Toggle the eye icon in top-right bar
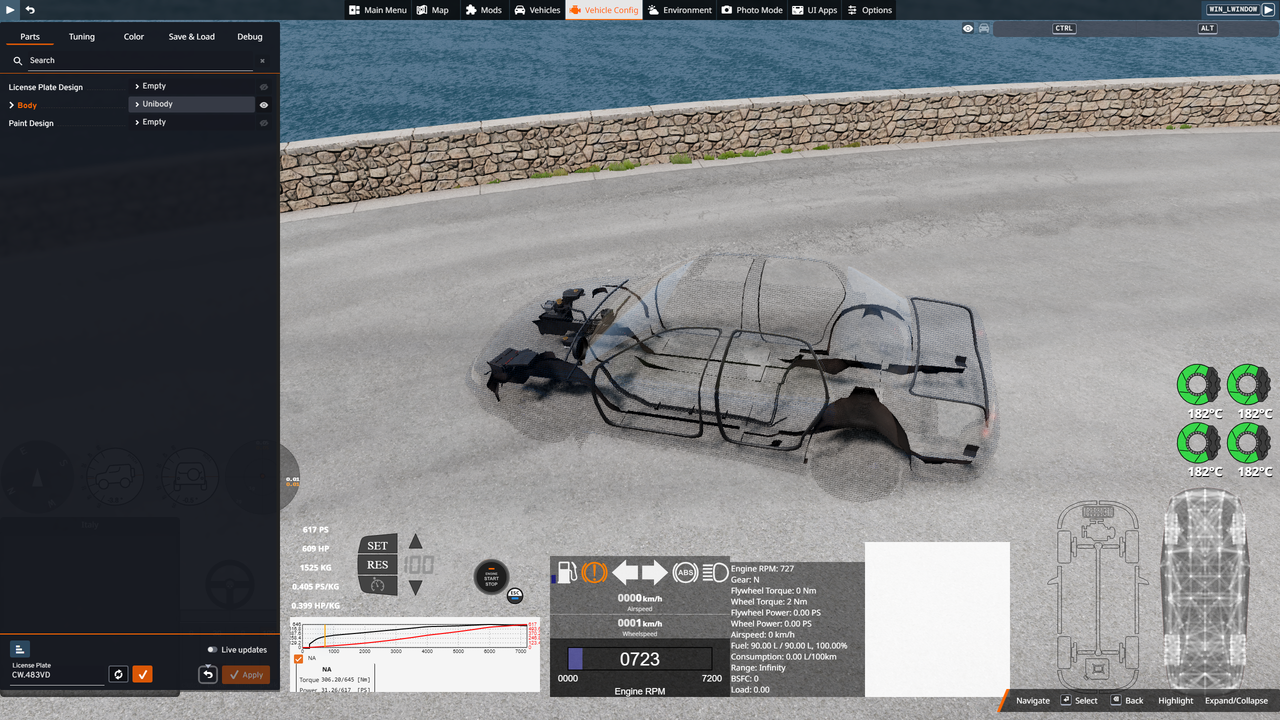Viewport: 1280px width, 720px height. tap(968, 28)
